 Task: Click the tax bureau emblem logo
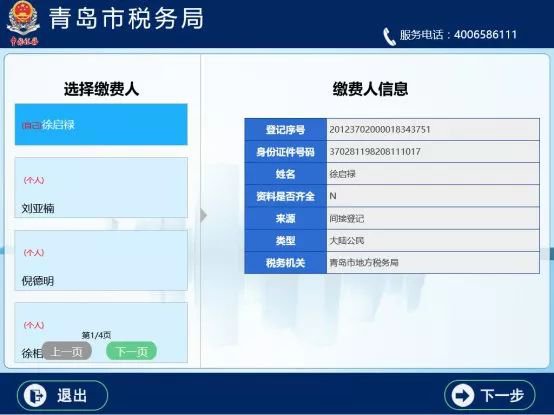pyautogui.click(x=23, y=23)
